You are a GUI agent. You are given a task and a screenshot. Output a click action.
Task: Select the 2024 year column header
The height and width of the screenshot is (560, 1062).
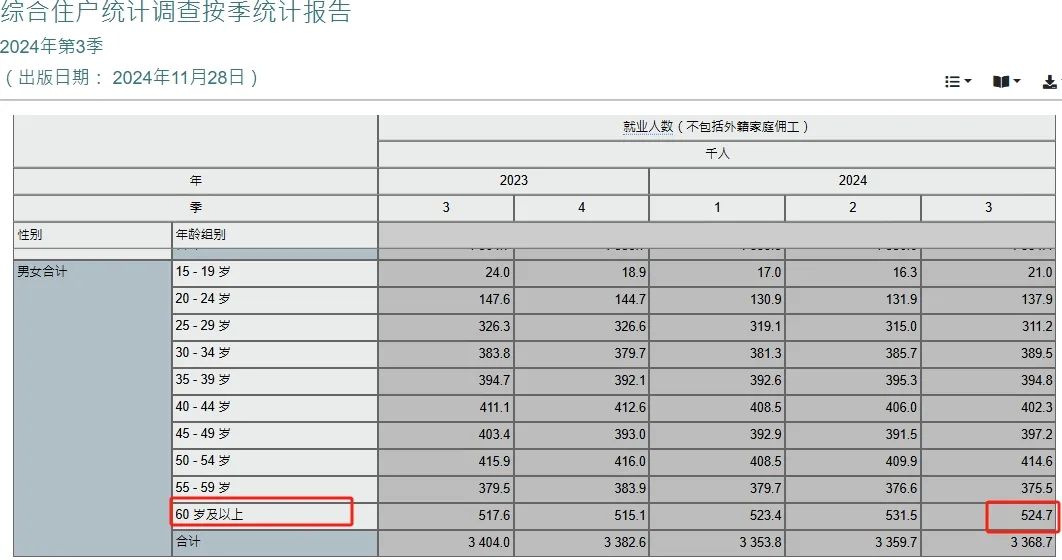(852, 181)
